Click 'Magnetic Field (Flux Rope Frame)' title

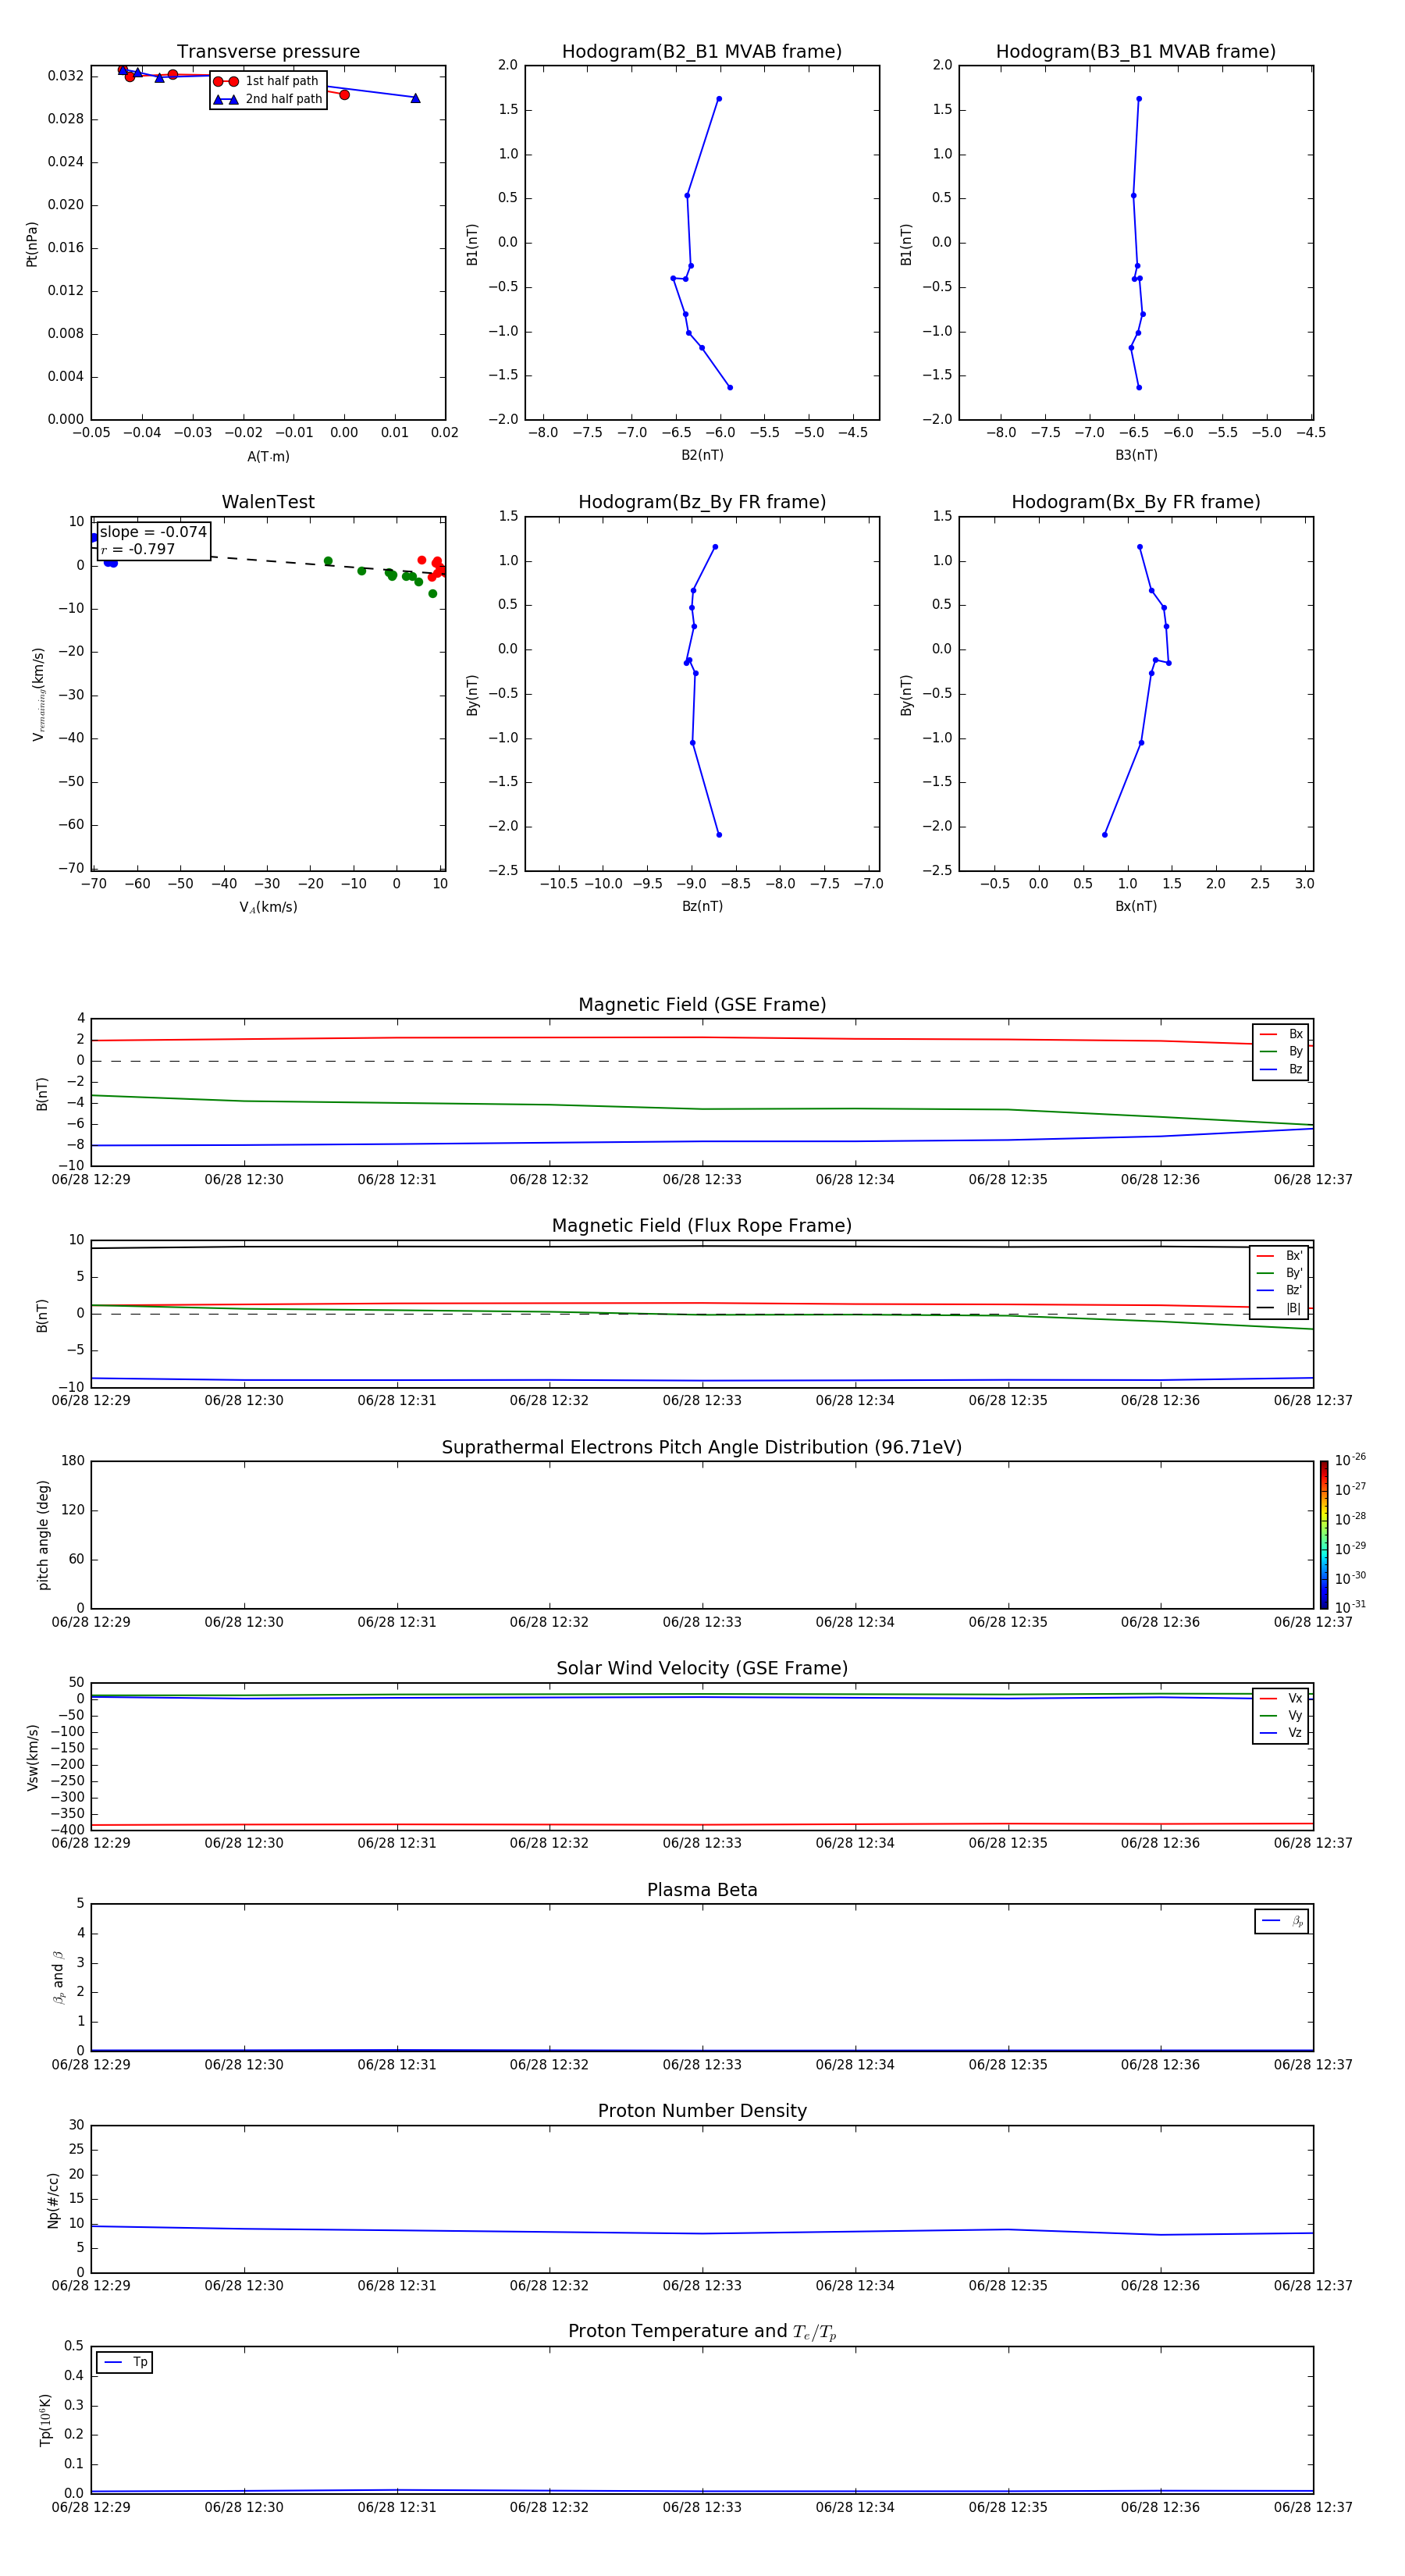click(702, 1226)
